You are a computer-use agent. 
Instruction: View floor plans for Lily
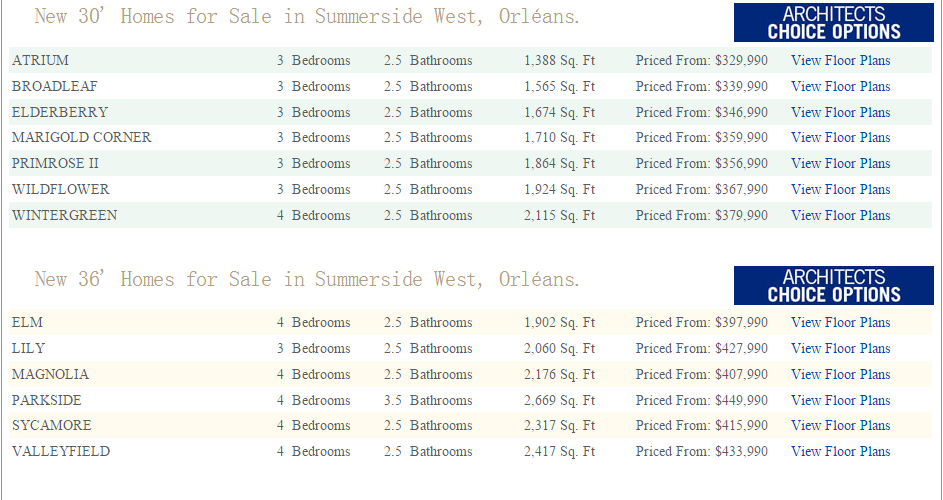840,348
